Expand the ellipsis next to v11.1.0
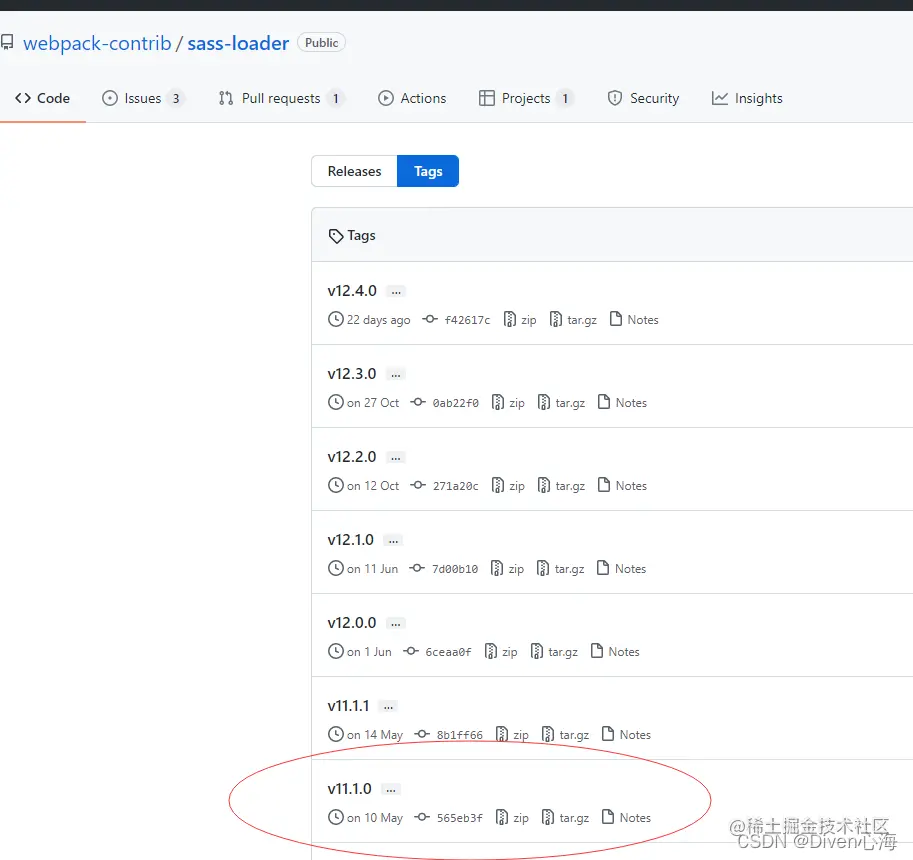 pos(391,790)
